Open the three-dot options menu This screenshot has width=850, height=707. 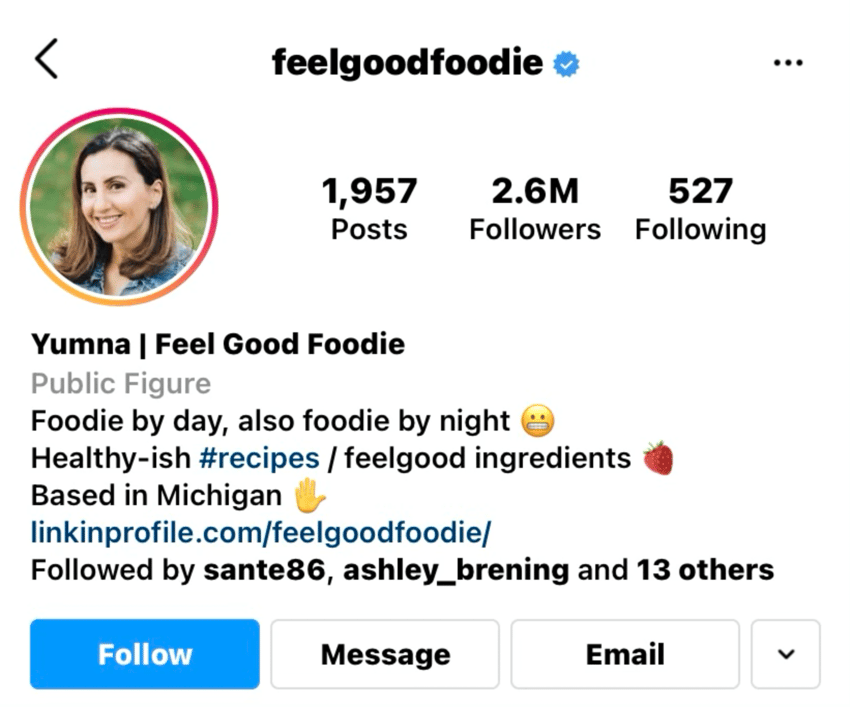click(788, 60)
